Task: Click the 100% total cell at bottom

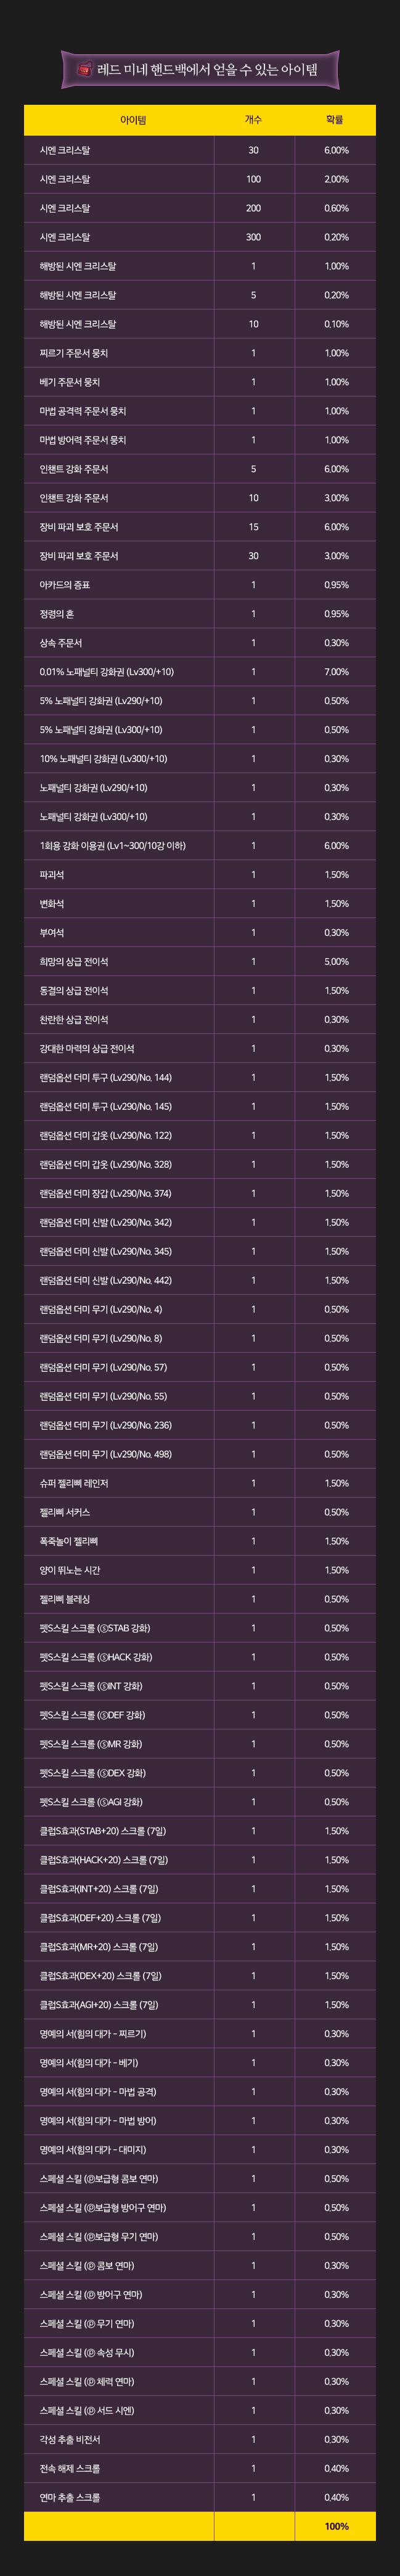Action: (336, 2528)
